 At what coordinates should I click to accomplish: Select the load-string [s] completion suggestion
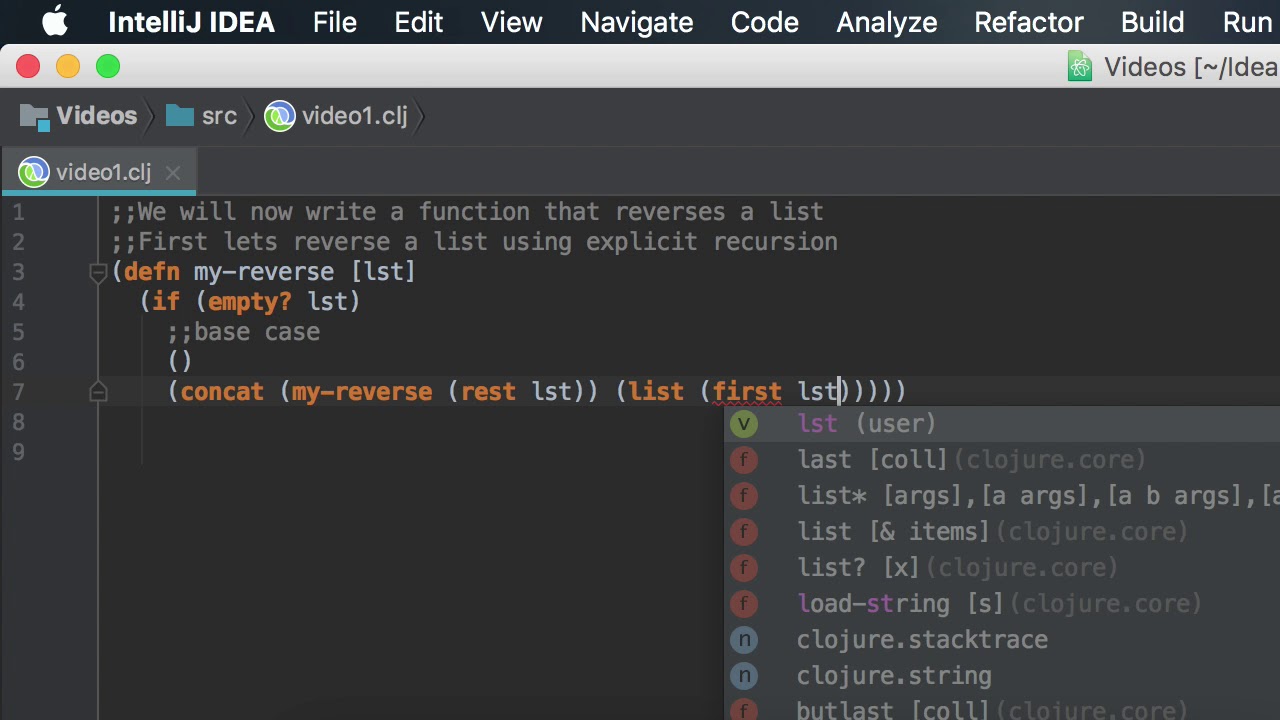1002,604
